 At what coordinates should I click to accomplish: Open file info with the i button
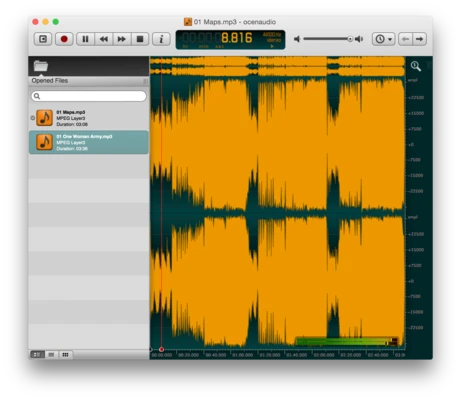[161, 39]
